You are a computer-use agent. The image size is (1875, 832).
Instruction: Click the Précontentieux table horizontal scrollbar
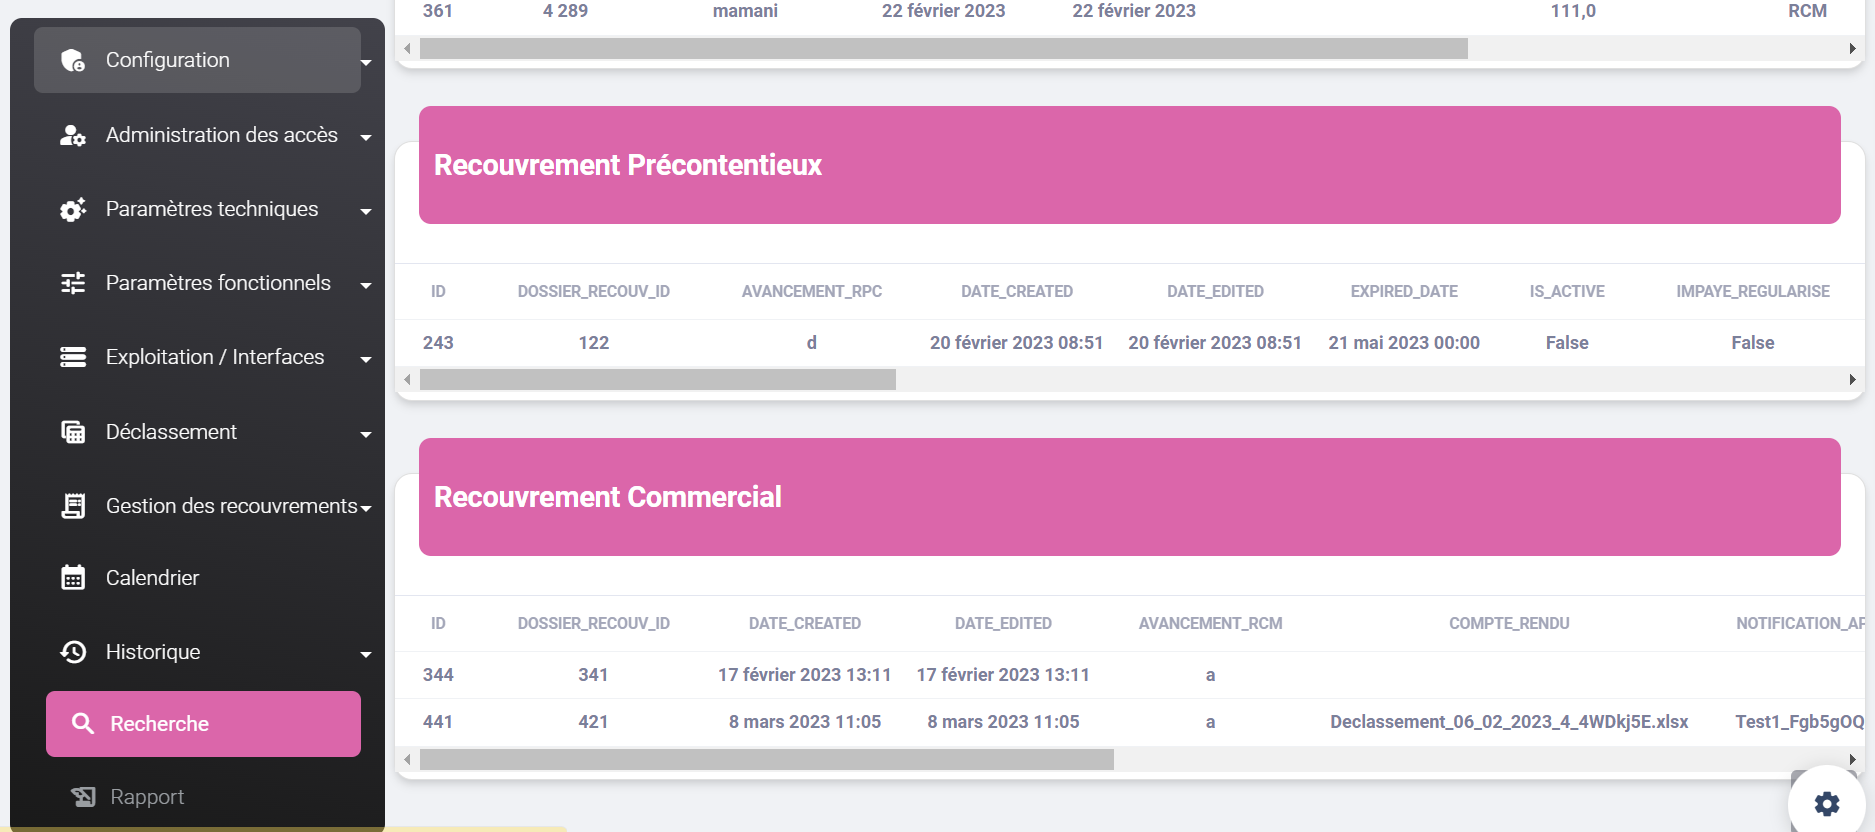[658, 380]
